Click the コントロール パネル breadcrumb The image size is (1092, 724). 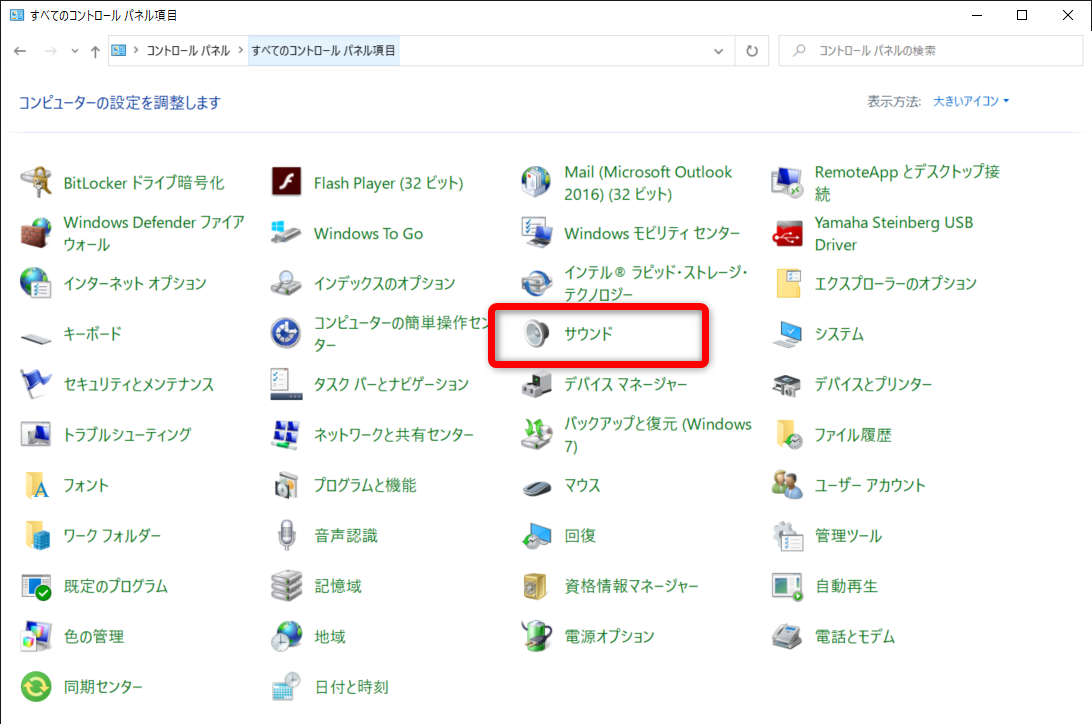click(x=188, y=51)
